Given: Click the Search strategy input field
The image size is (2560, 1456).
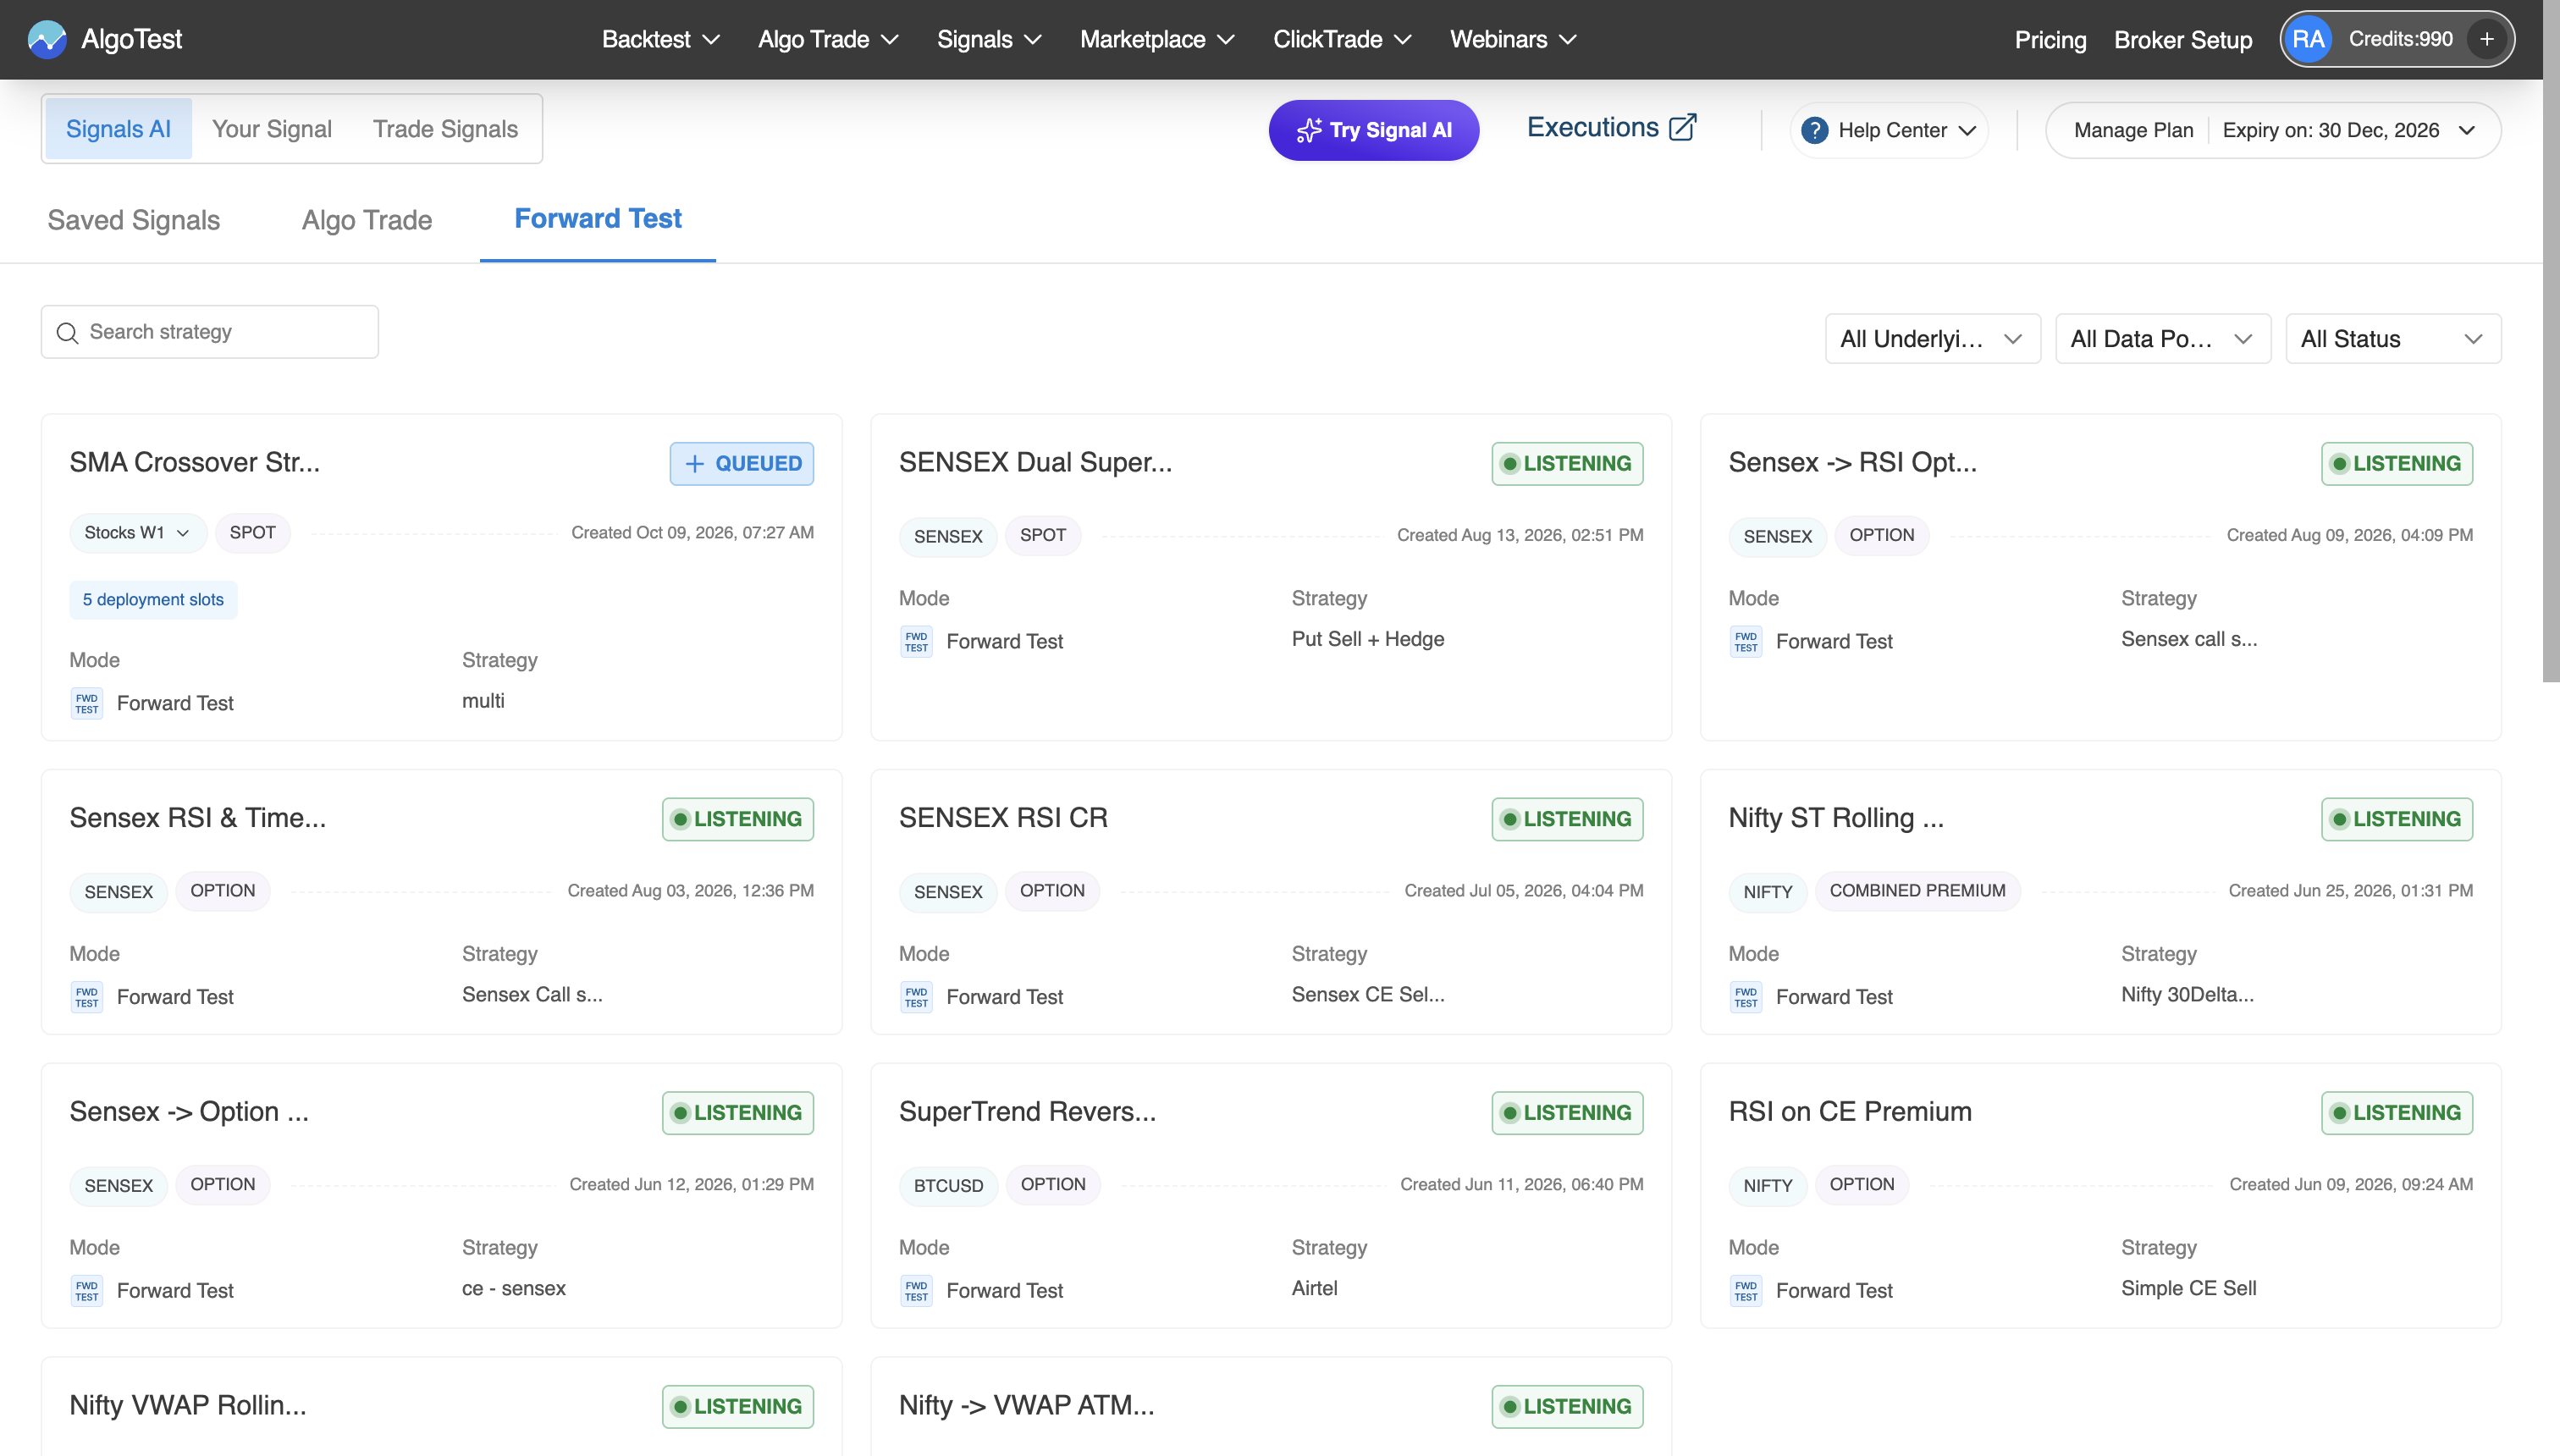Looking at the screenshot, I should point(210,332).
